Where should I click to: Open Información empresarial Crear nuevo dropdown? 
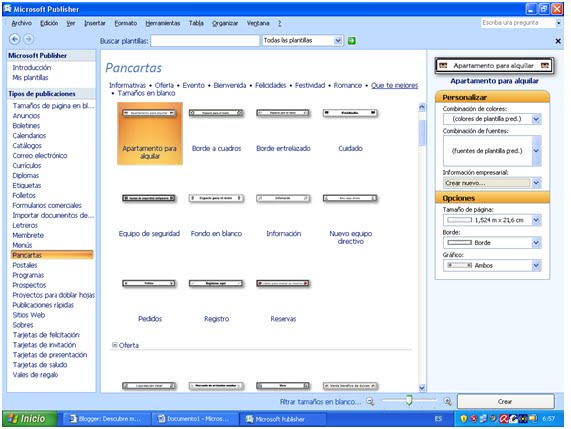click(536, 183)
